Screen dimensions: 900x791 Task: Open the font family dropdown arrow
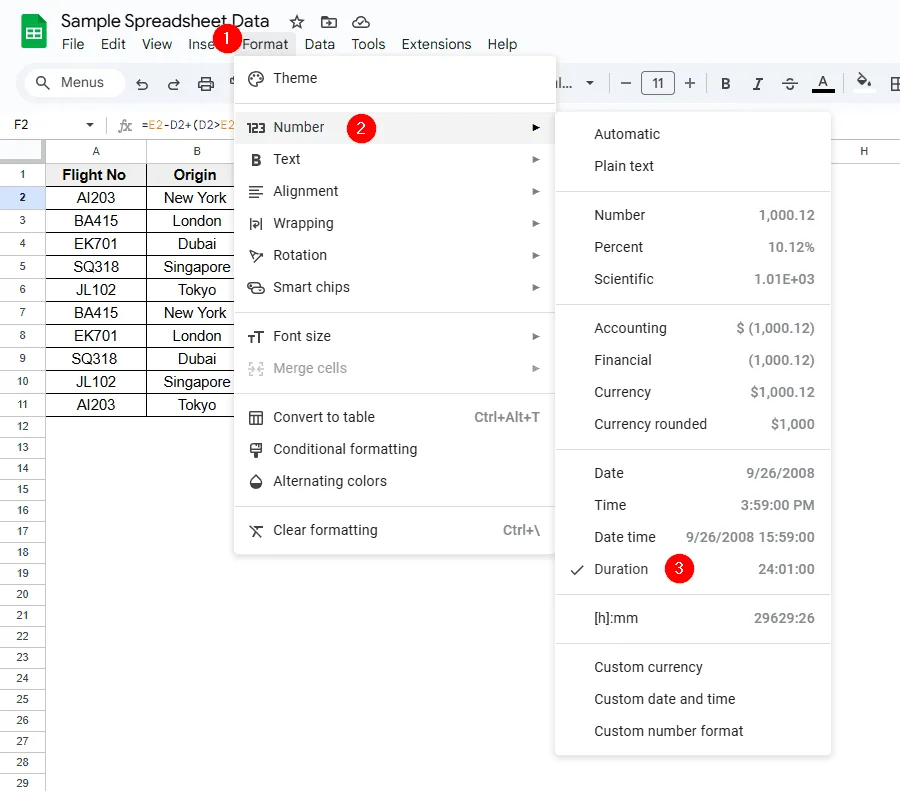(589, 83)
